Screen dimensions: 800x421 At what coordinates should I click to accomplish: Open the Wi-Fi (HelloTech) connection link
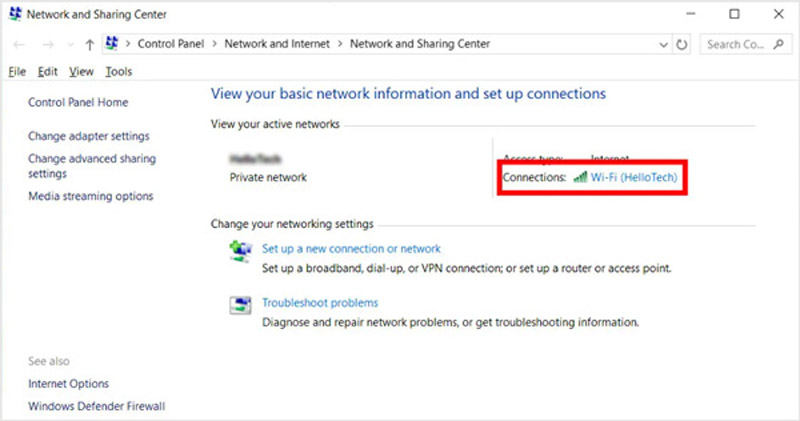coord(634,177)
